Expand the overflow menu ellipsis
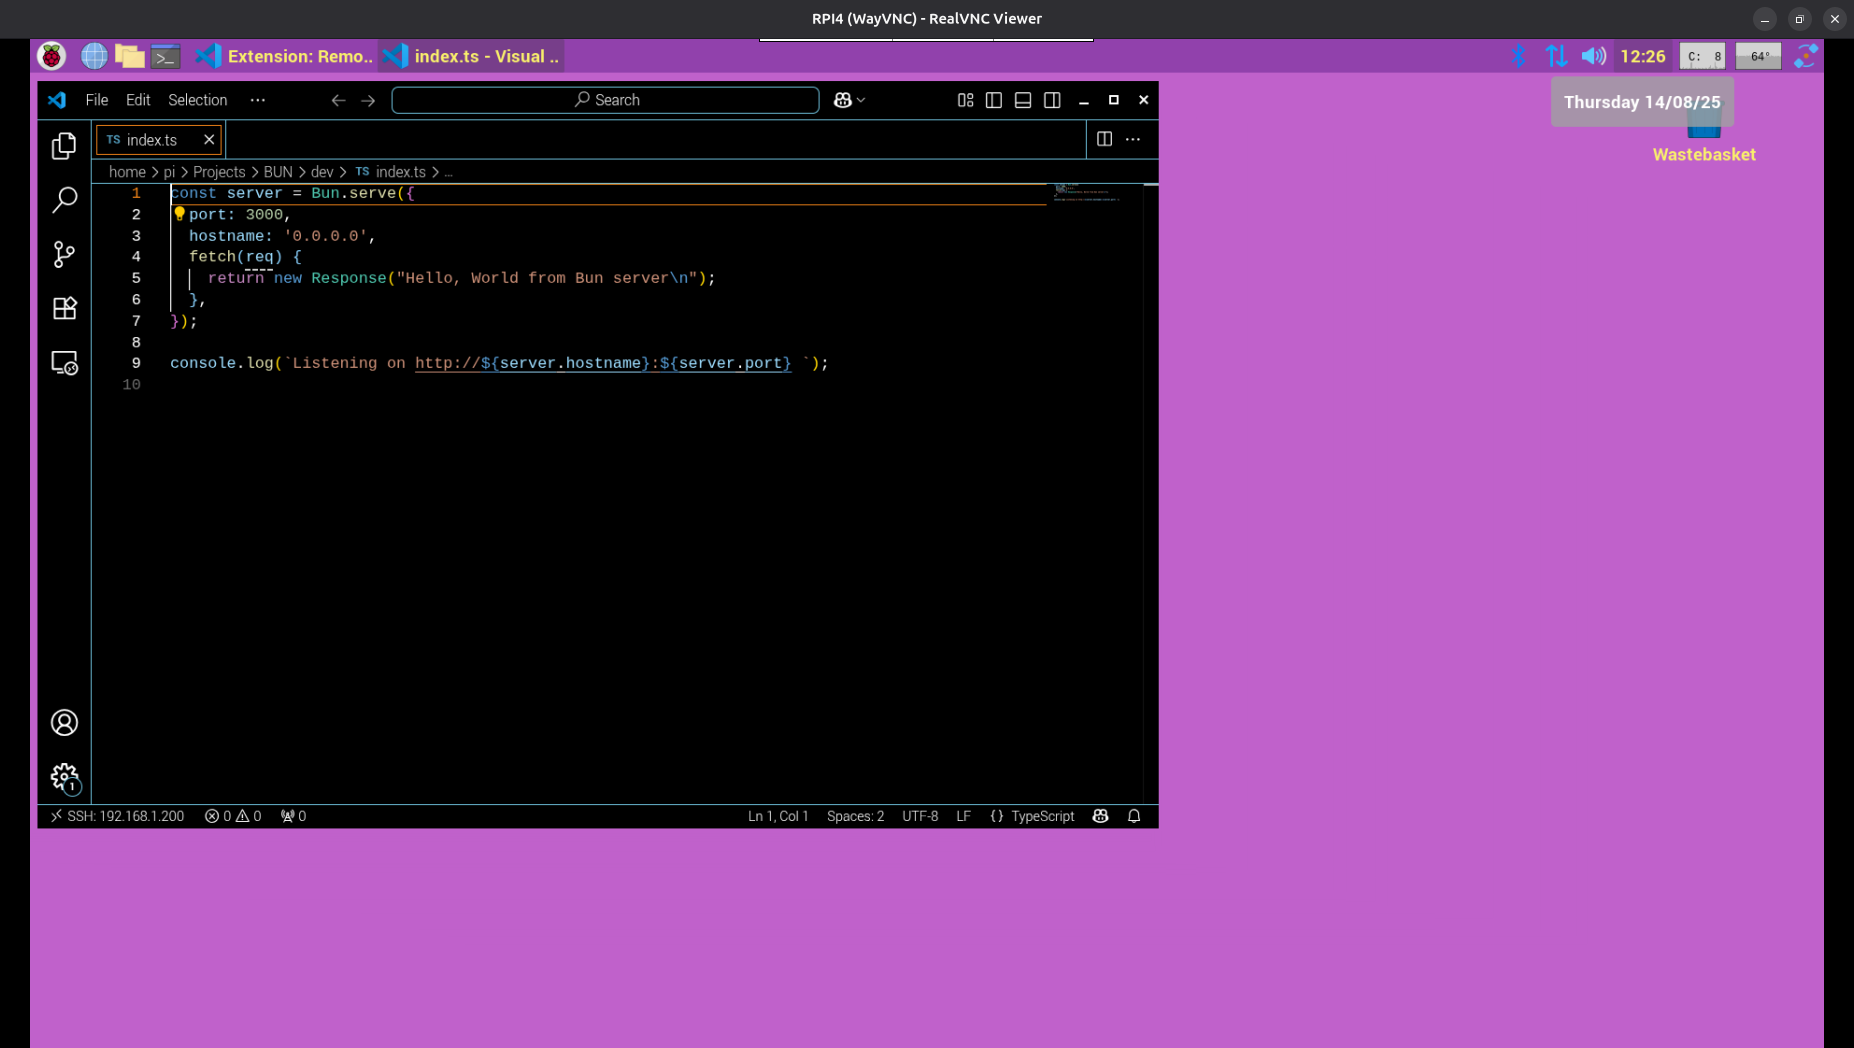The height and width of the screenshot is (1048, 1854). (x=258, y=100)
